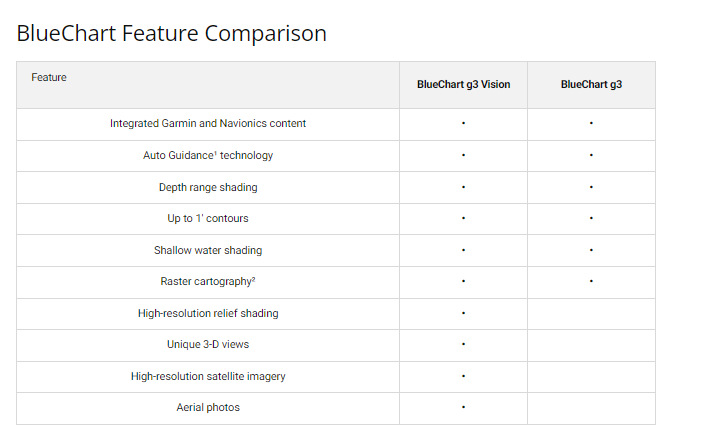Click g3 Vision dot for Unique 3-D views
This screenshot has width=711, height=438.
[x=464, y=345]
